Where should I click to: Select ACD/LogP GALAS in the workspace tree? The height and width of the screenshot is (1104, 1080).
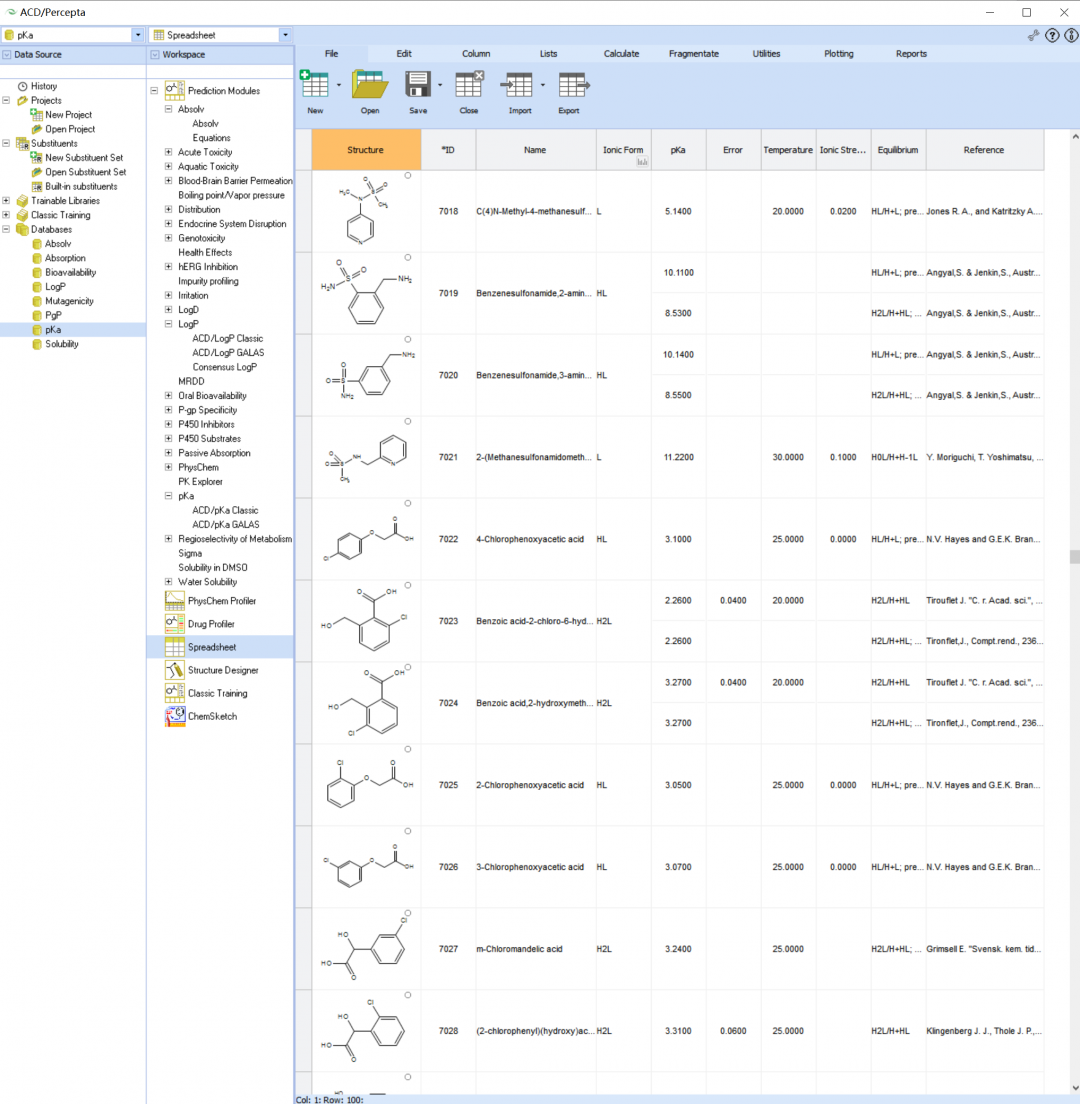tap(228, 353)
